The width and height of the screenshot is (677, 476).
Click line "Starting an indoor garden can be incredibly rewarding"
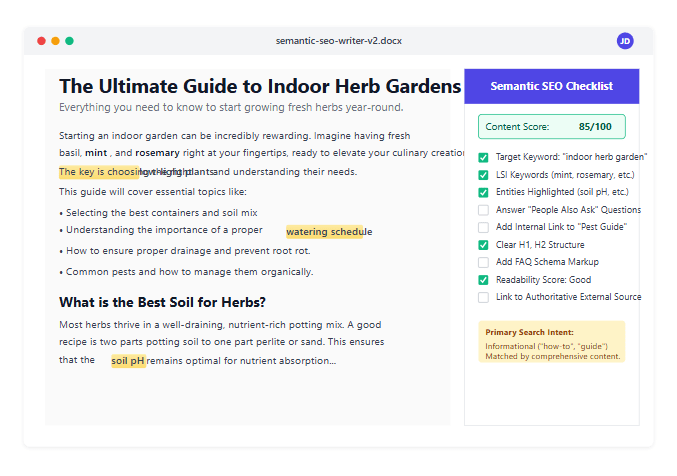[x=234, y=136]
